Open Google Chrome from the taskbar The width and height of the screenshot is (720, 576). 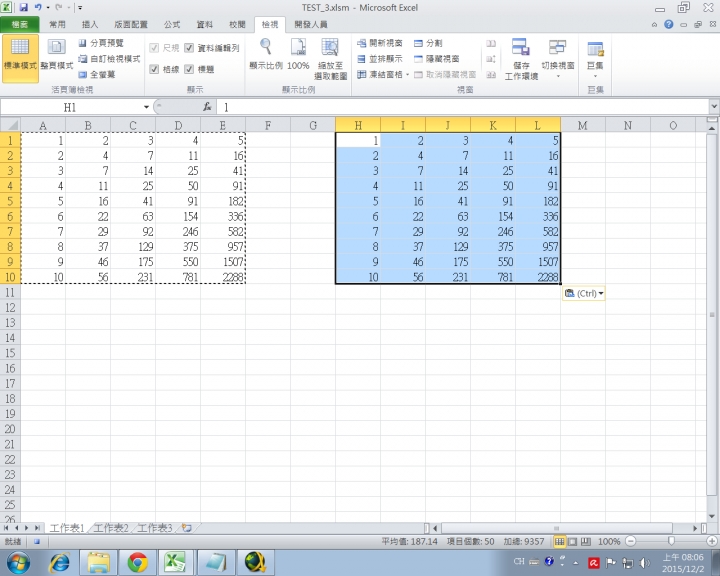(137, 562)
